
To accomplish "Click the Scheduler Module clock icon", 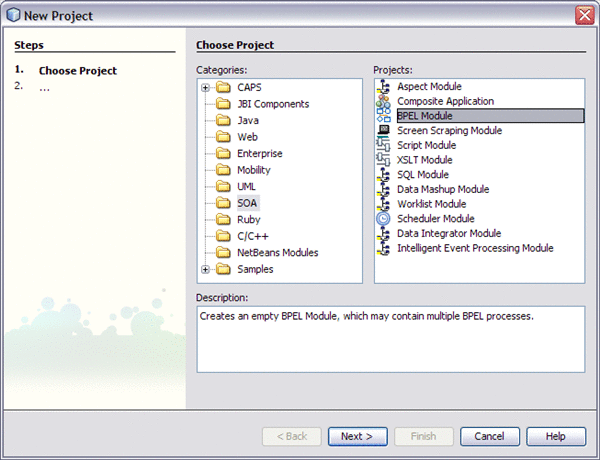I will 383,219.
